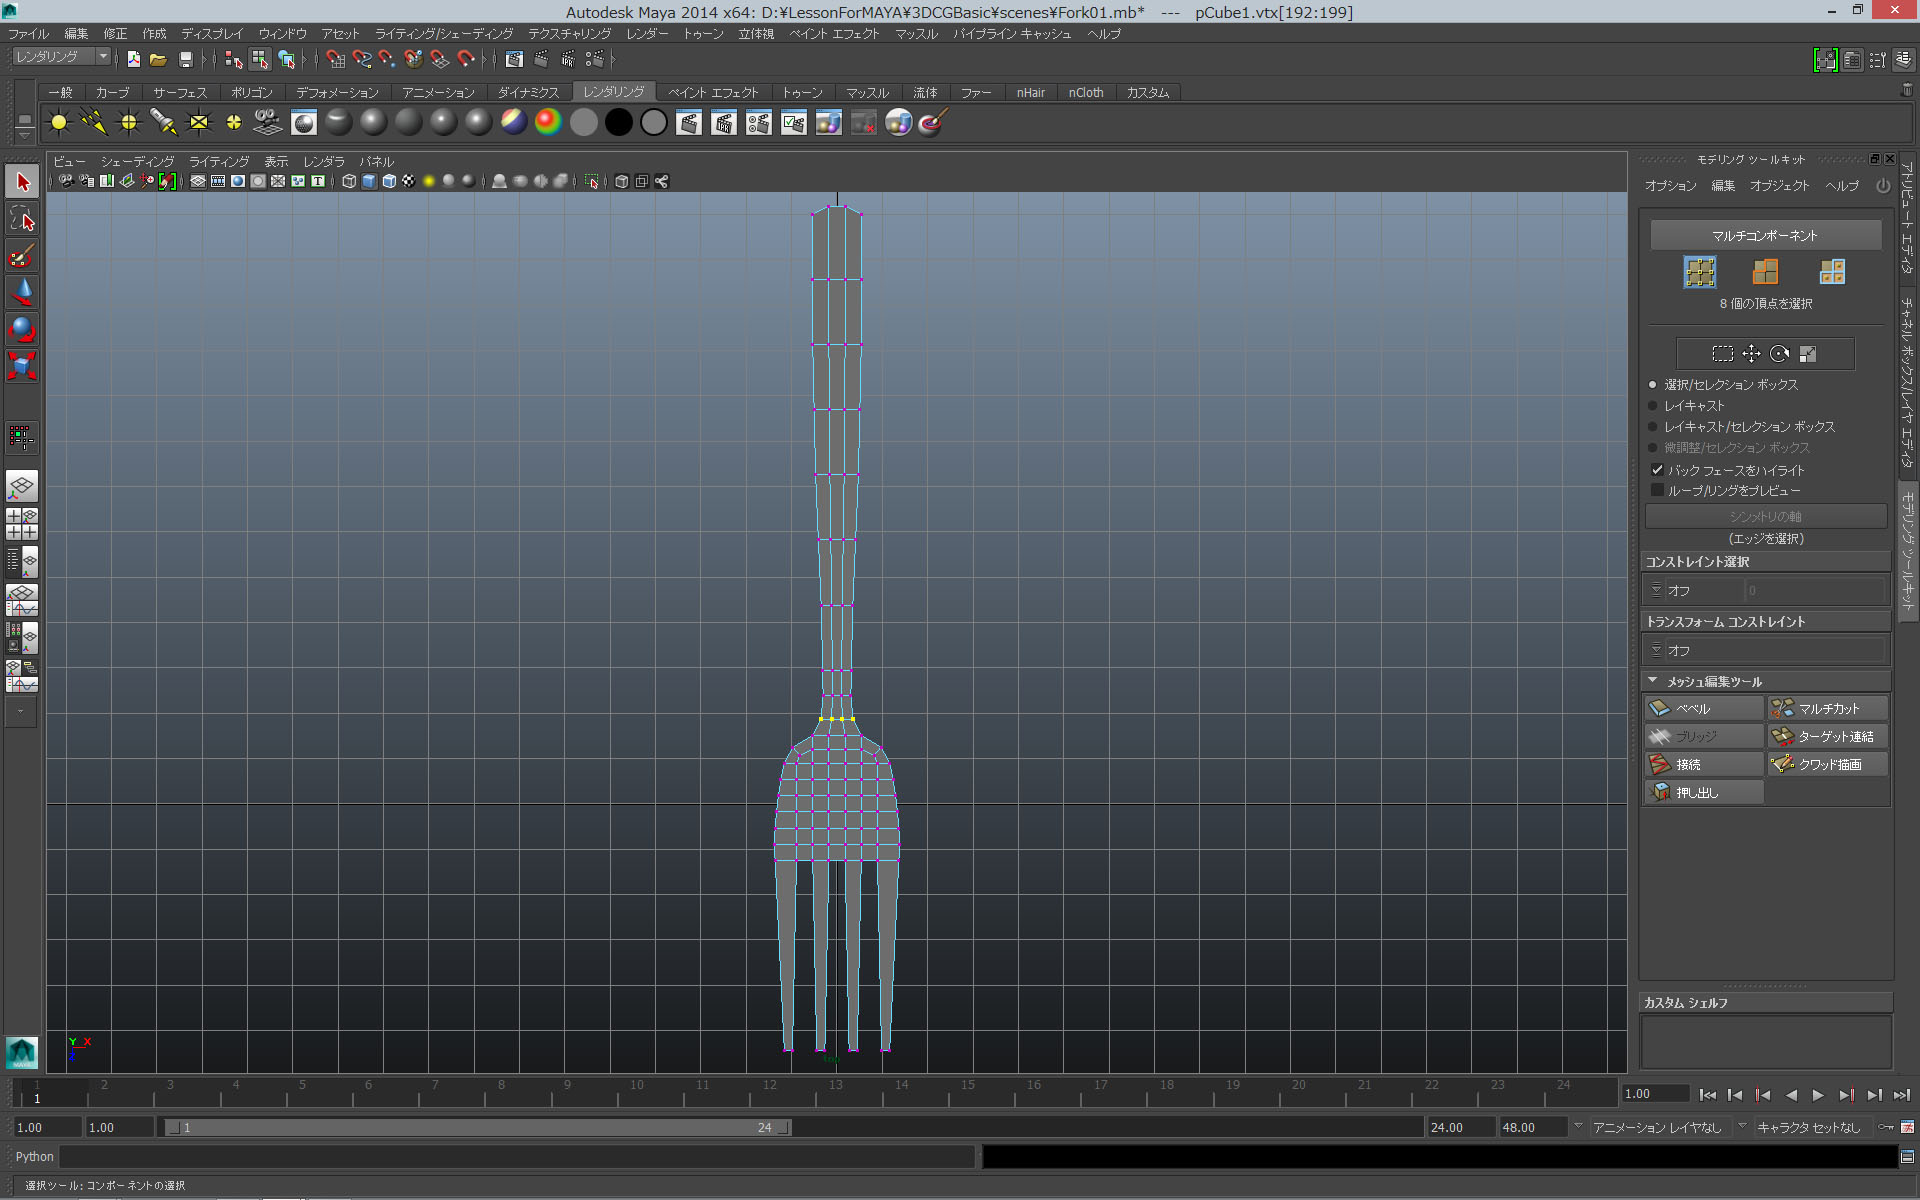
Task: Render the current frame from the shelf
Action: (688, 122)
